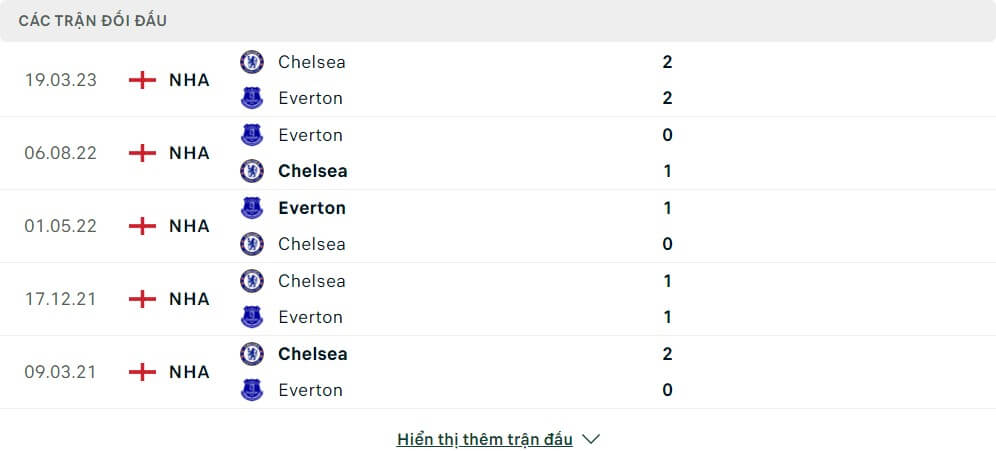Screen dimensions: 996x451
Task: Click Everton crest in 19.03.23 match
Action: (252, 98)
